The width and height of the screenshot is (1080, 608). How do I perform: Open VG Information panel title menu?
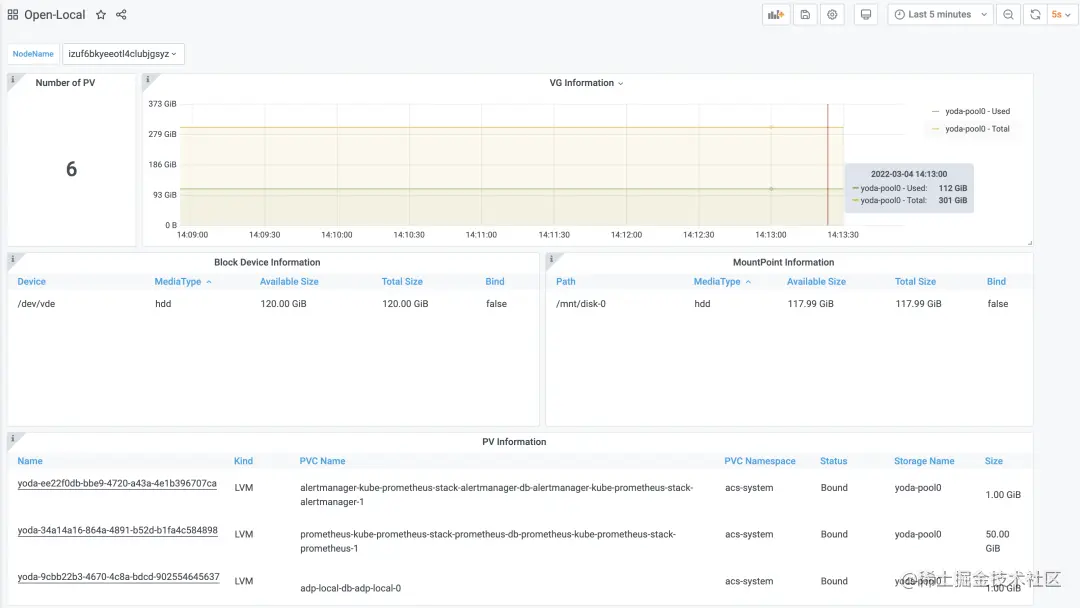click(586, 83)
